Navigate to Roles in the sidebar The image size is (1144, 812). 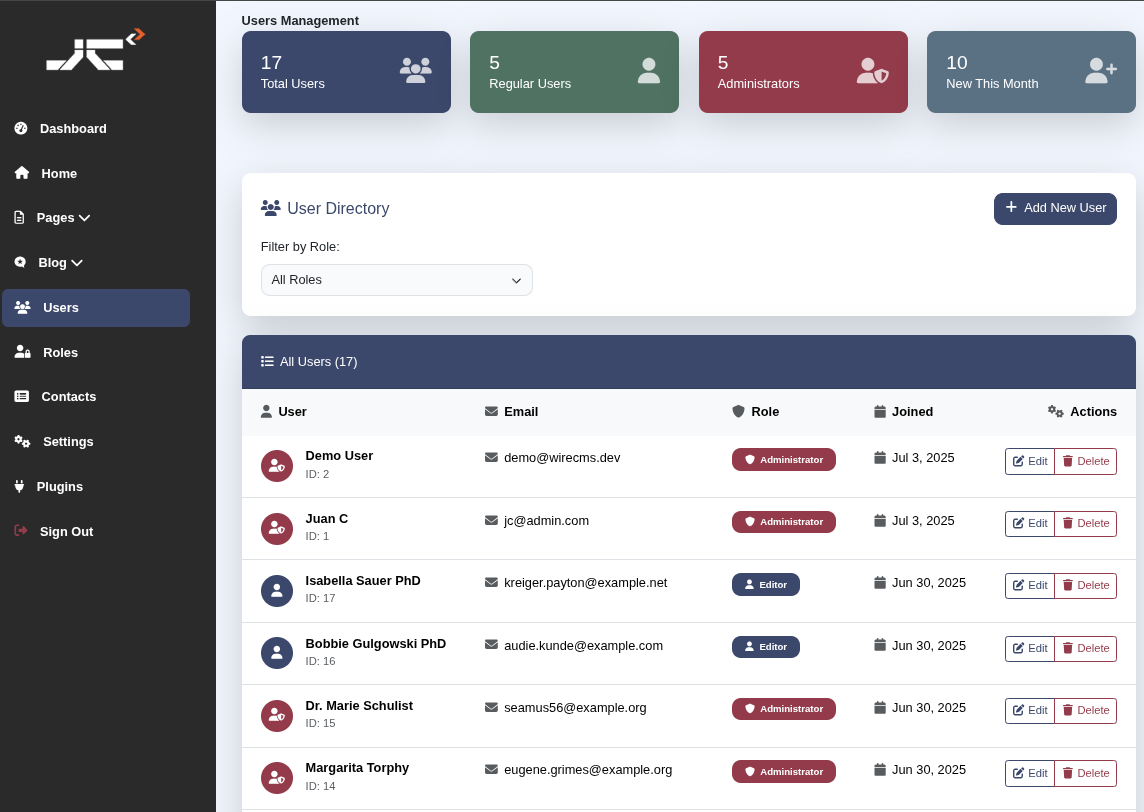point(96,352)
